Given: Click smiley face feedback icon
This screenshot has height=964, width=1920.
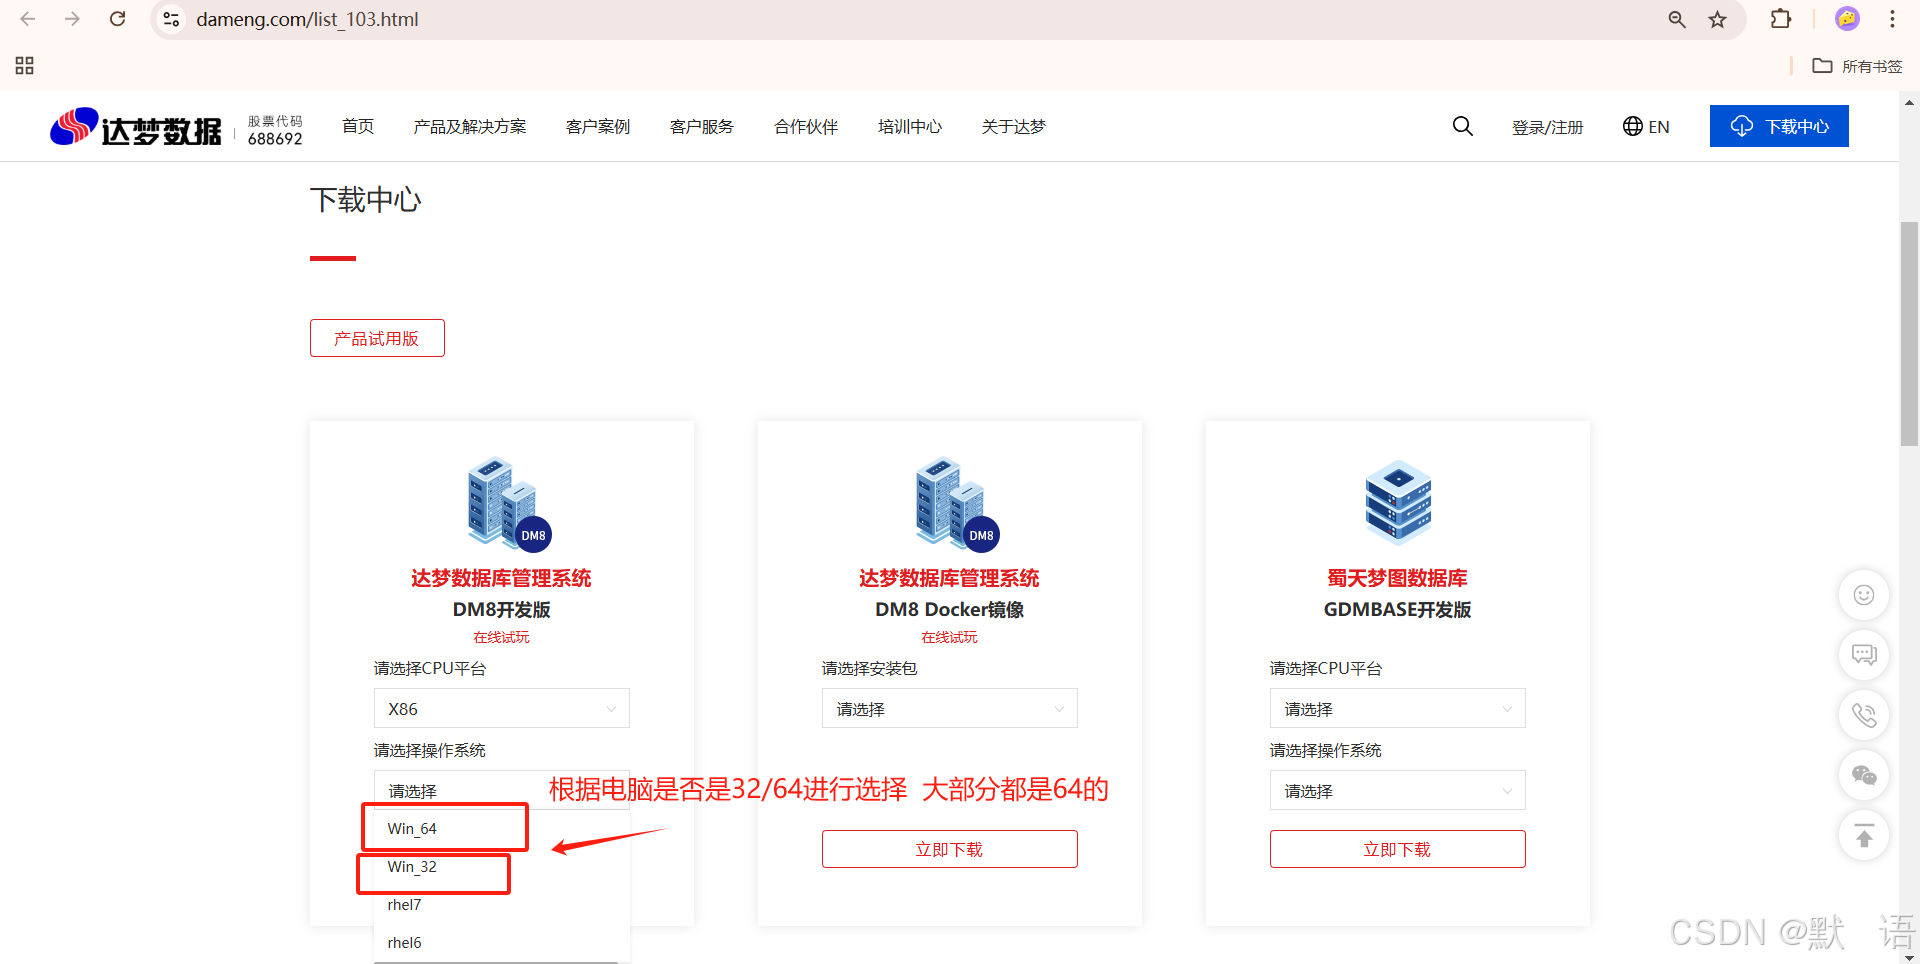Looking at the screenshot, I should 1864,595.
